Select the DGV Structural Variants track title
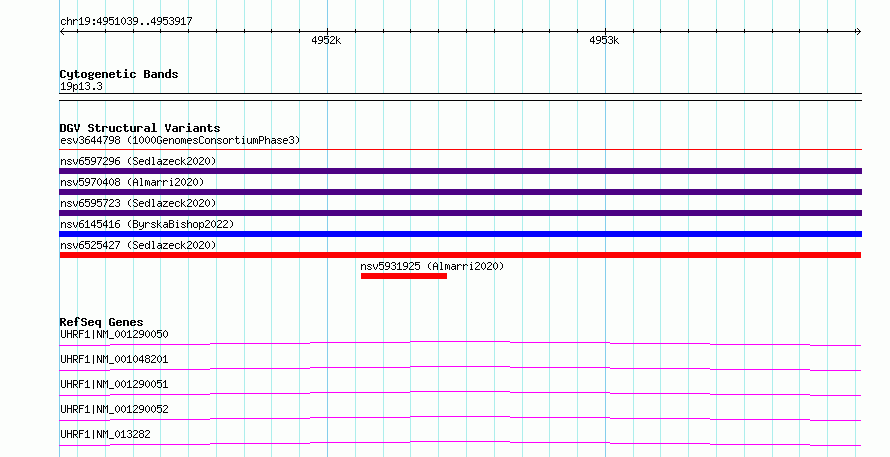 pyautogui.click(x=140, y=128)
